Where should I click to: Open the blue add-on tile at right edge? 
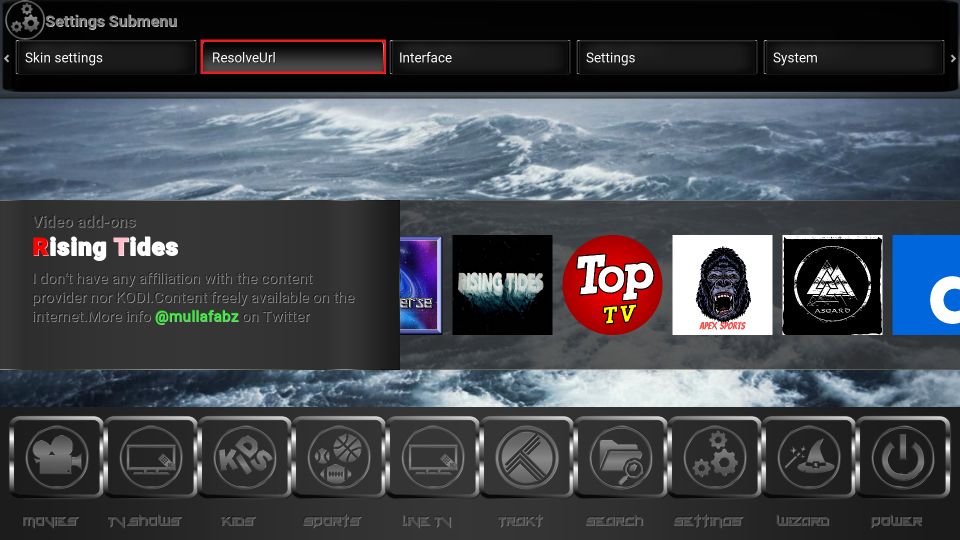[x=926, y=285]
